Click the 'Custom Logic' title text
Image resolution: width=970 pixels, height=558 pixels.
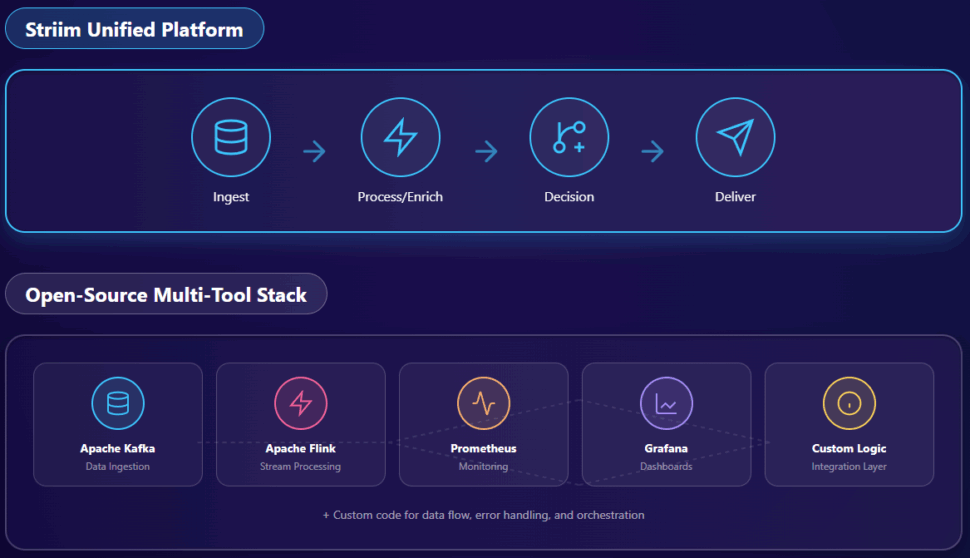(x=849, y=449)
